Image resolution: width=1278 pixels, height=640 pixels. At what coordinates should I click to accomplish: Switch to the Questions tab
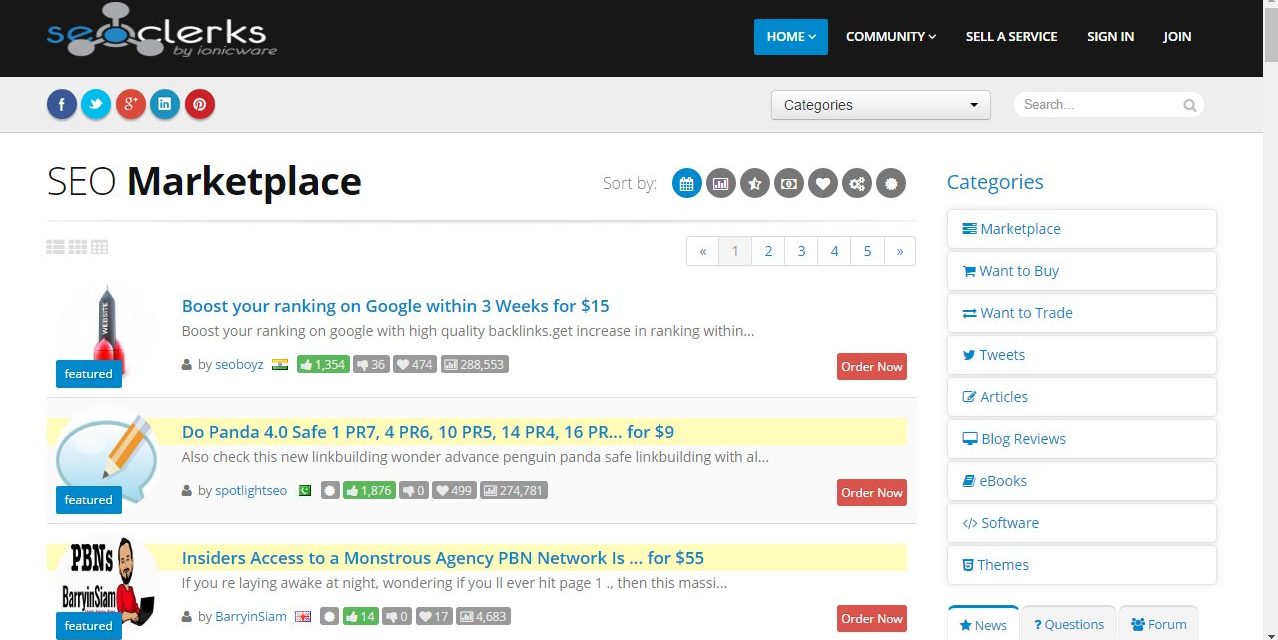point(1068,624)
